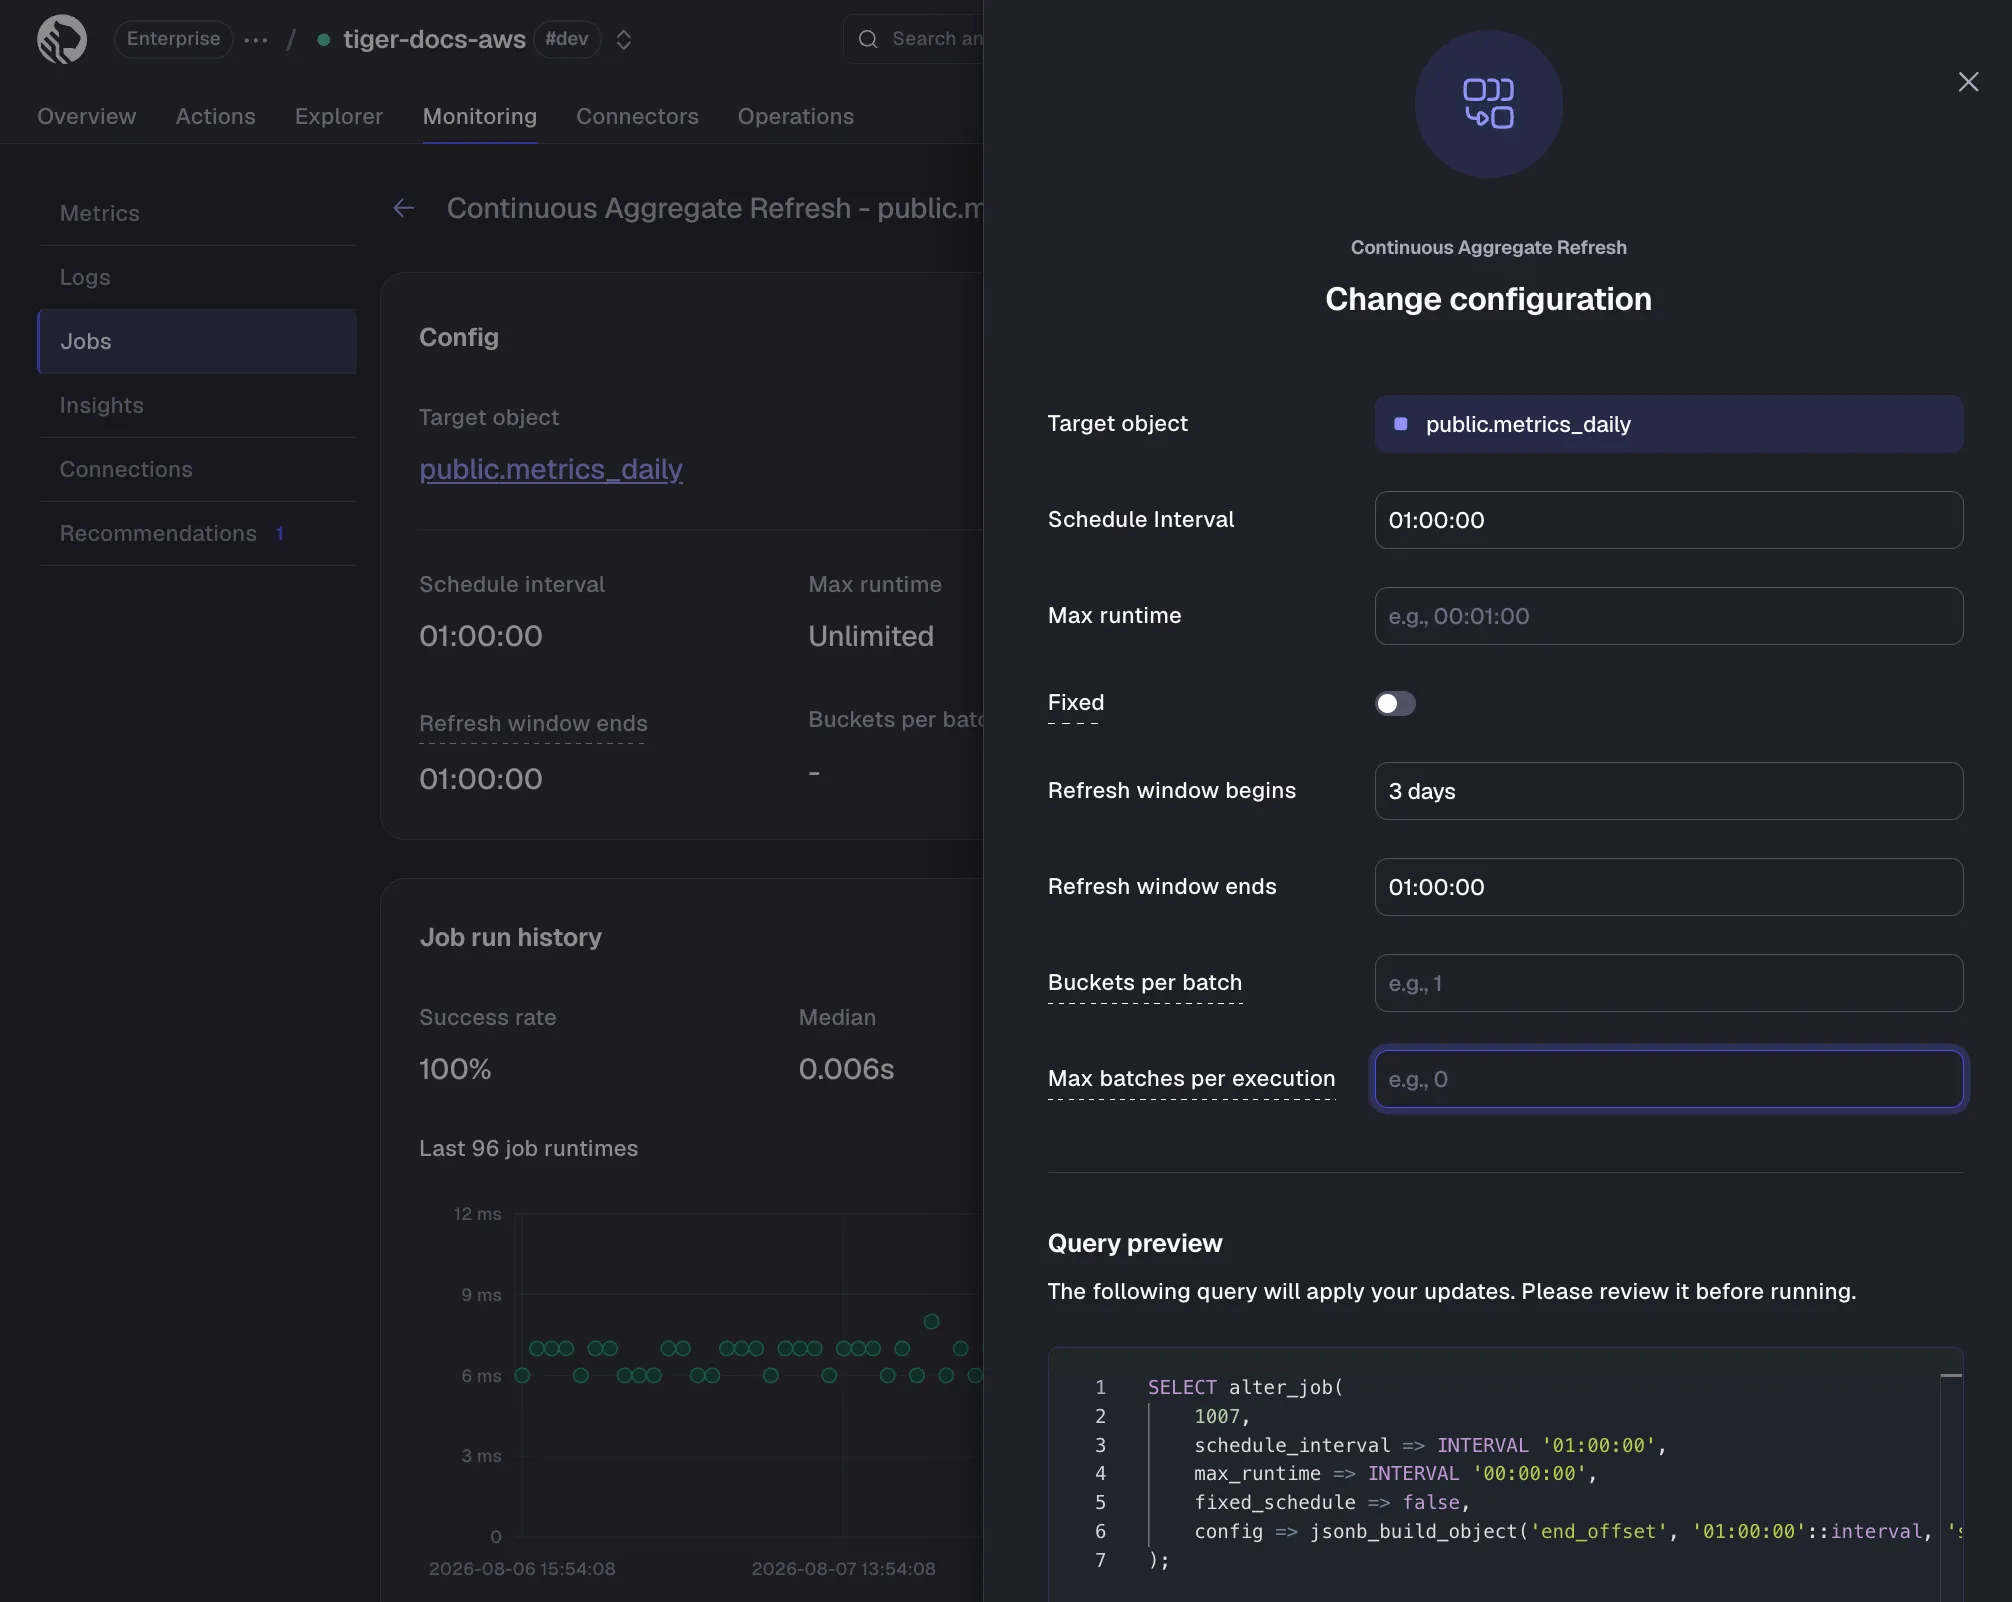
Task: Click the Recommendations count badge 1
Action: (x=280, y=533)
